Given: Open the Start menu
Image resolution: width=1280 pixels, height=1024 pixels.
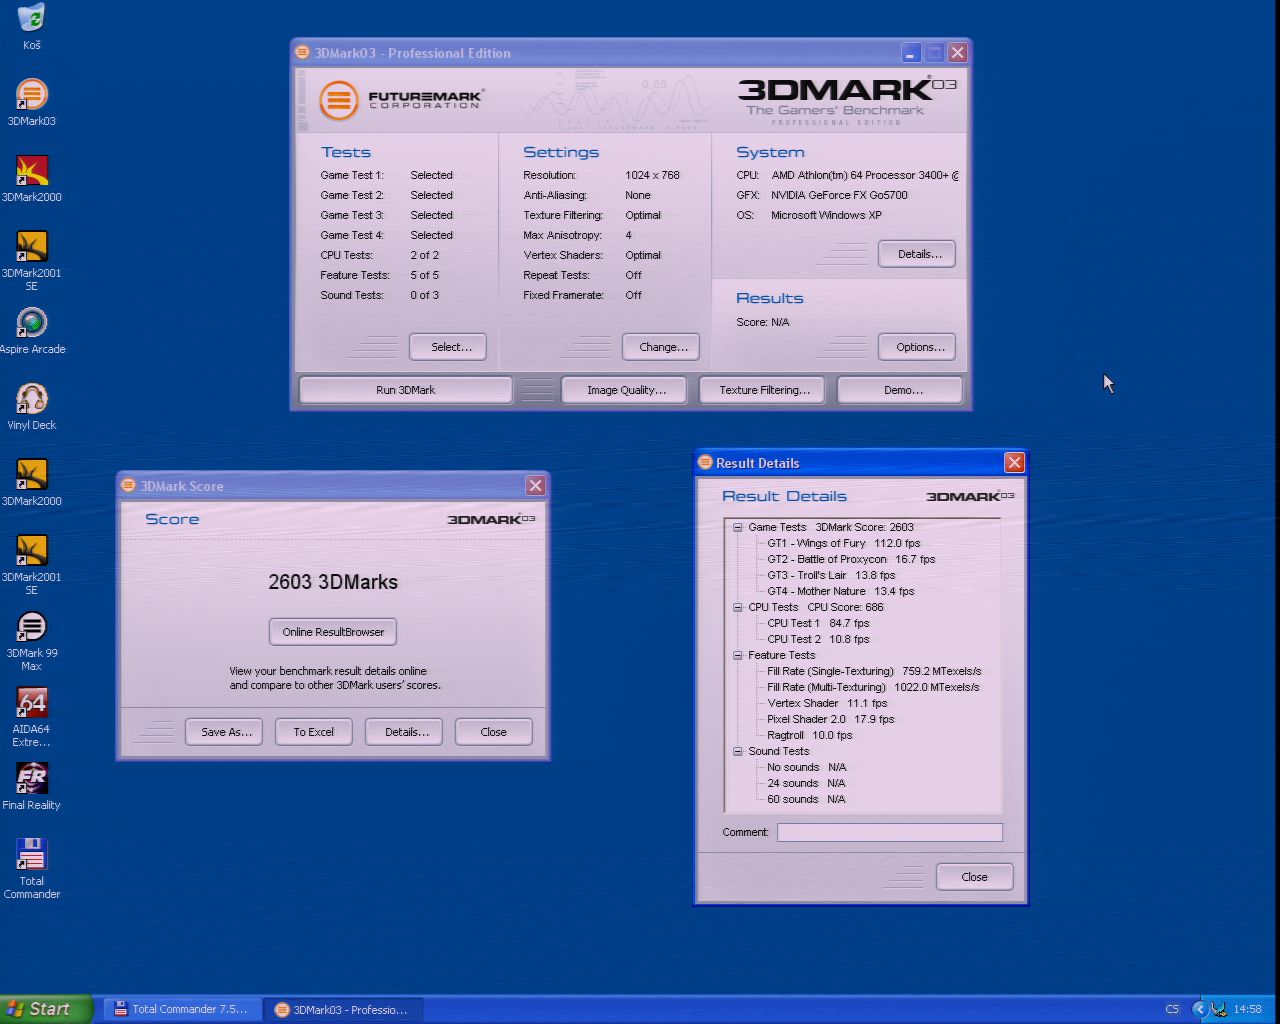Looking at the screenshot, I should 46,1009.
